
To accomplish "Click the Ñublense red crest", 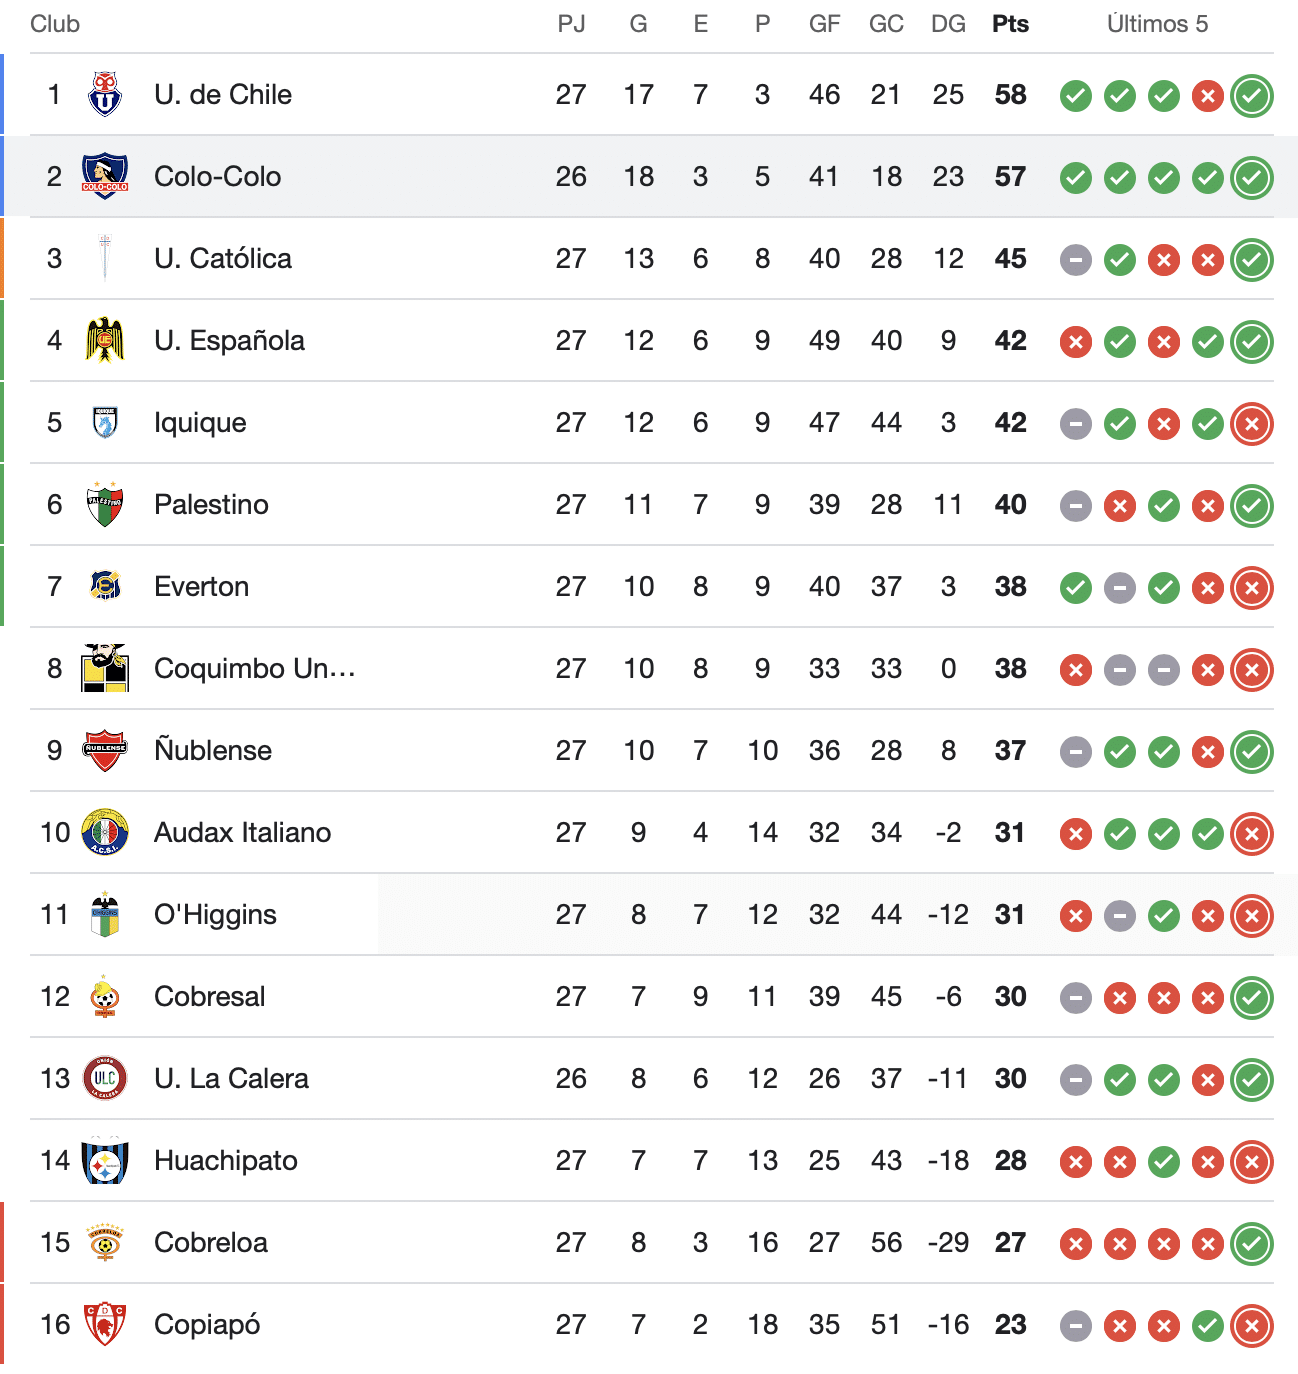I will coord(105,751).
